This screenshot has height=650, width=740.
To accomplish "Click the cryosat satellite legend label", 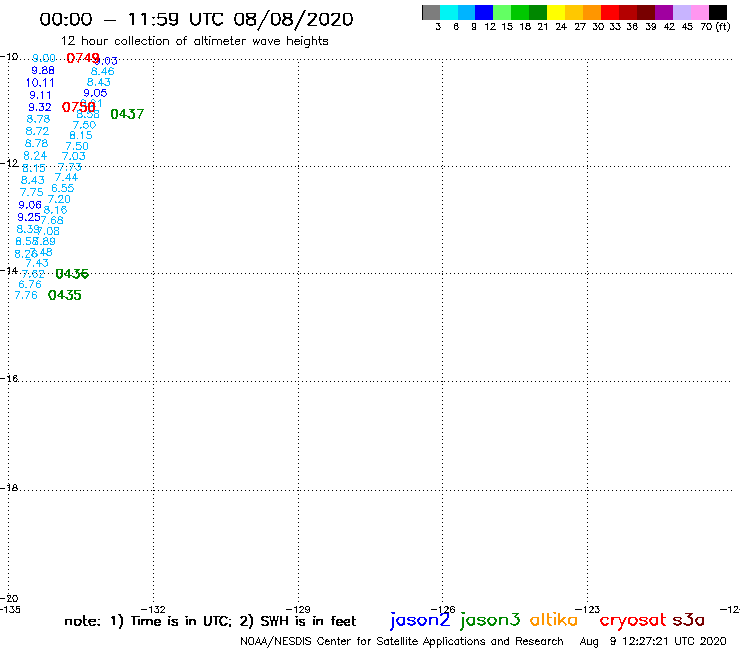I will click(x=633, y=620).
